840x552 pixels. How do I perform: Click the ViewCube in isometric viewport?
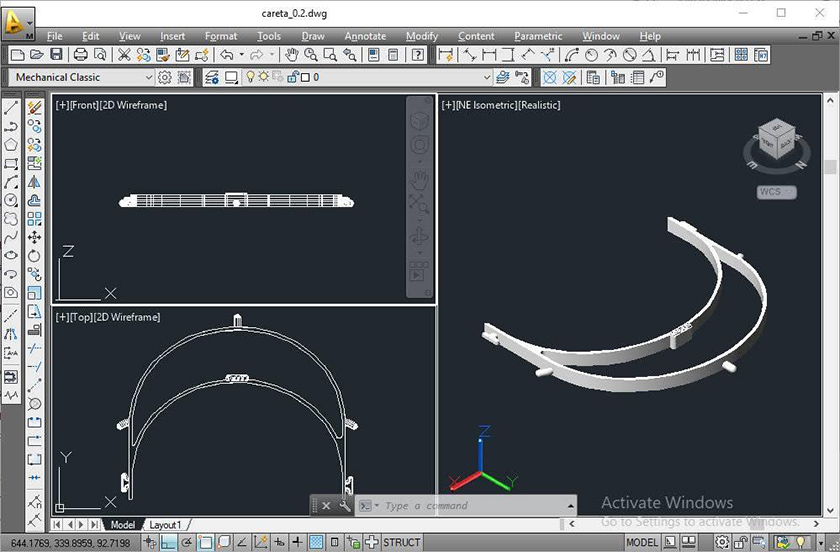[777, 140]
